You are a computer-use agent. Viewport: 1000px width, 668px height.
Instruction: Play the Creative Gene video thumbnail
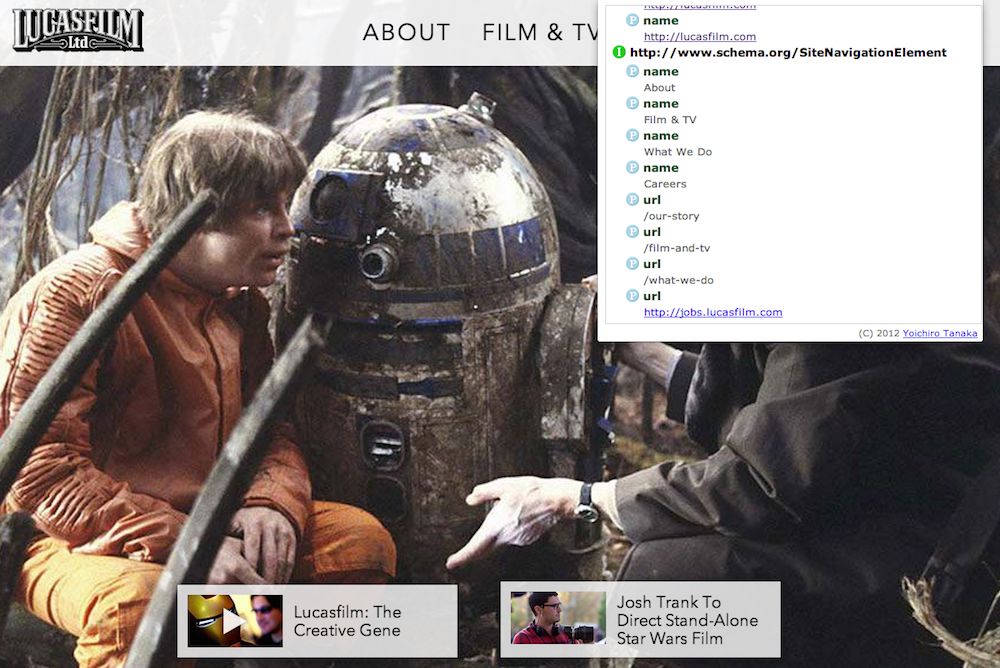[x=235, y=621]
